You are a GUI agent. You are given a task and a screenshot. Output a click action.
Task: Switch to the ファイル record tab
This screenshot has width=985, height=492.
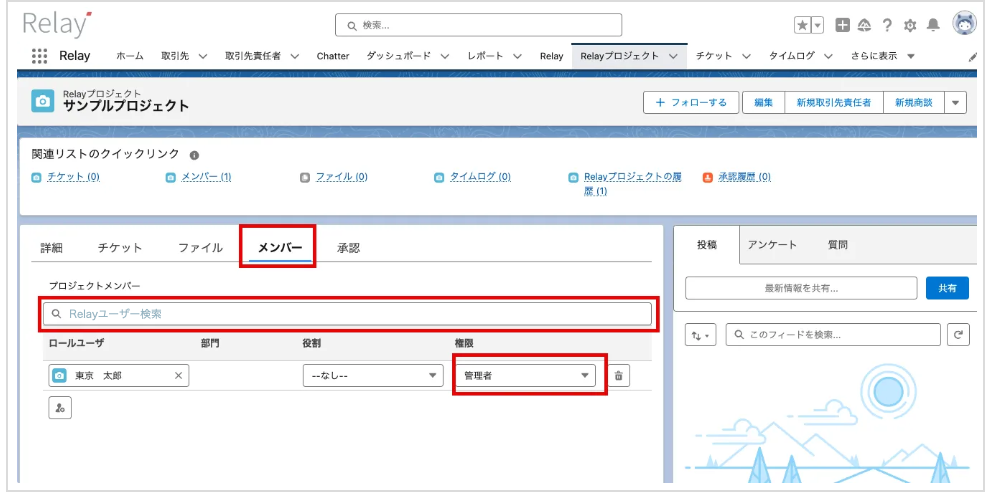pos(200,248)
